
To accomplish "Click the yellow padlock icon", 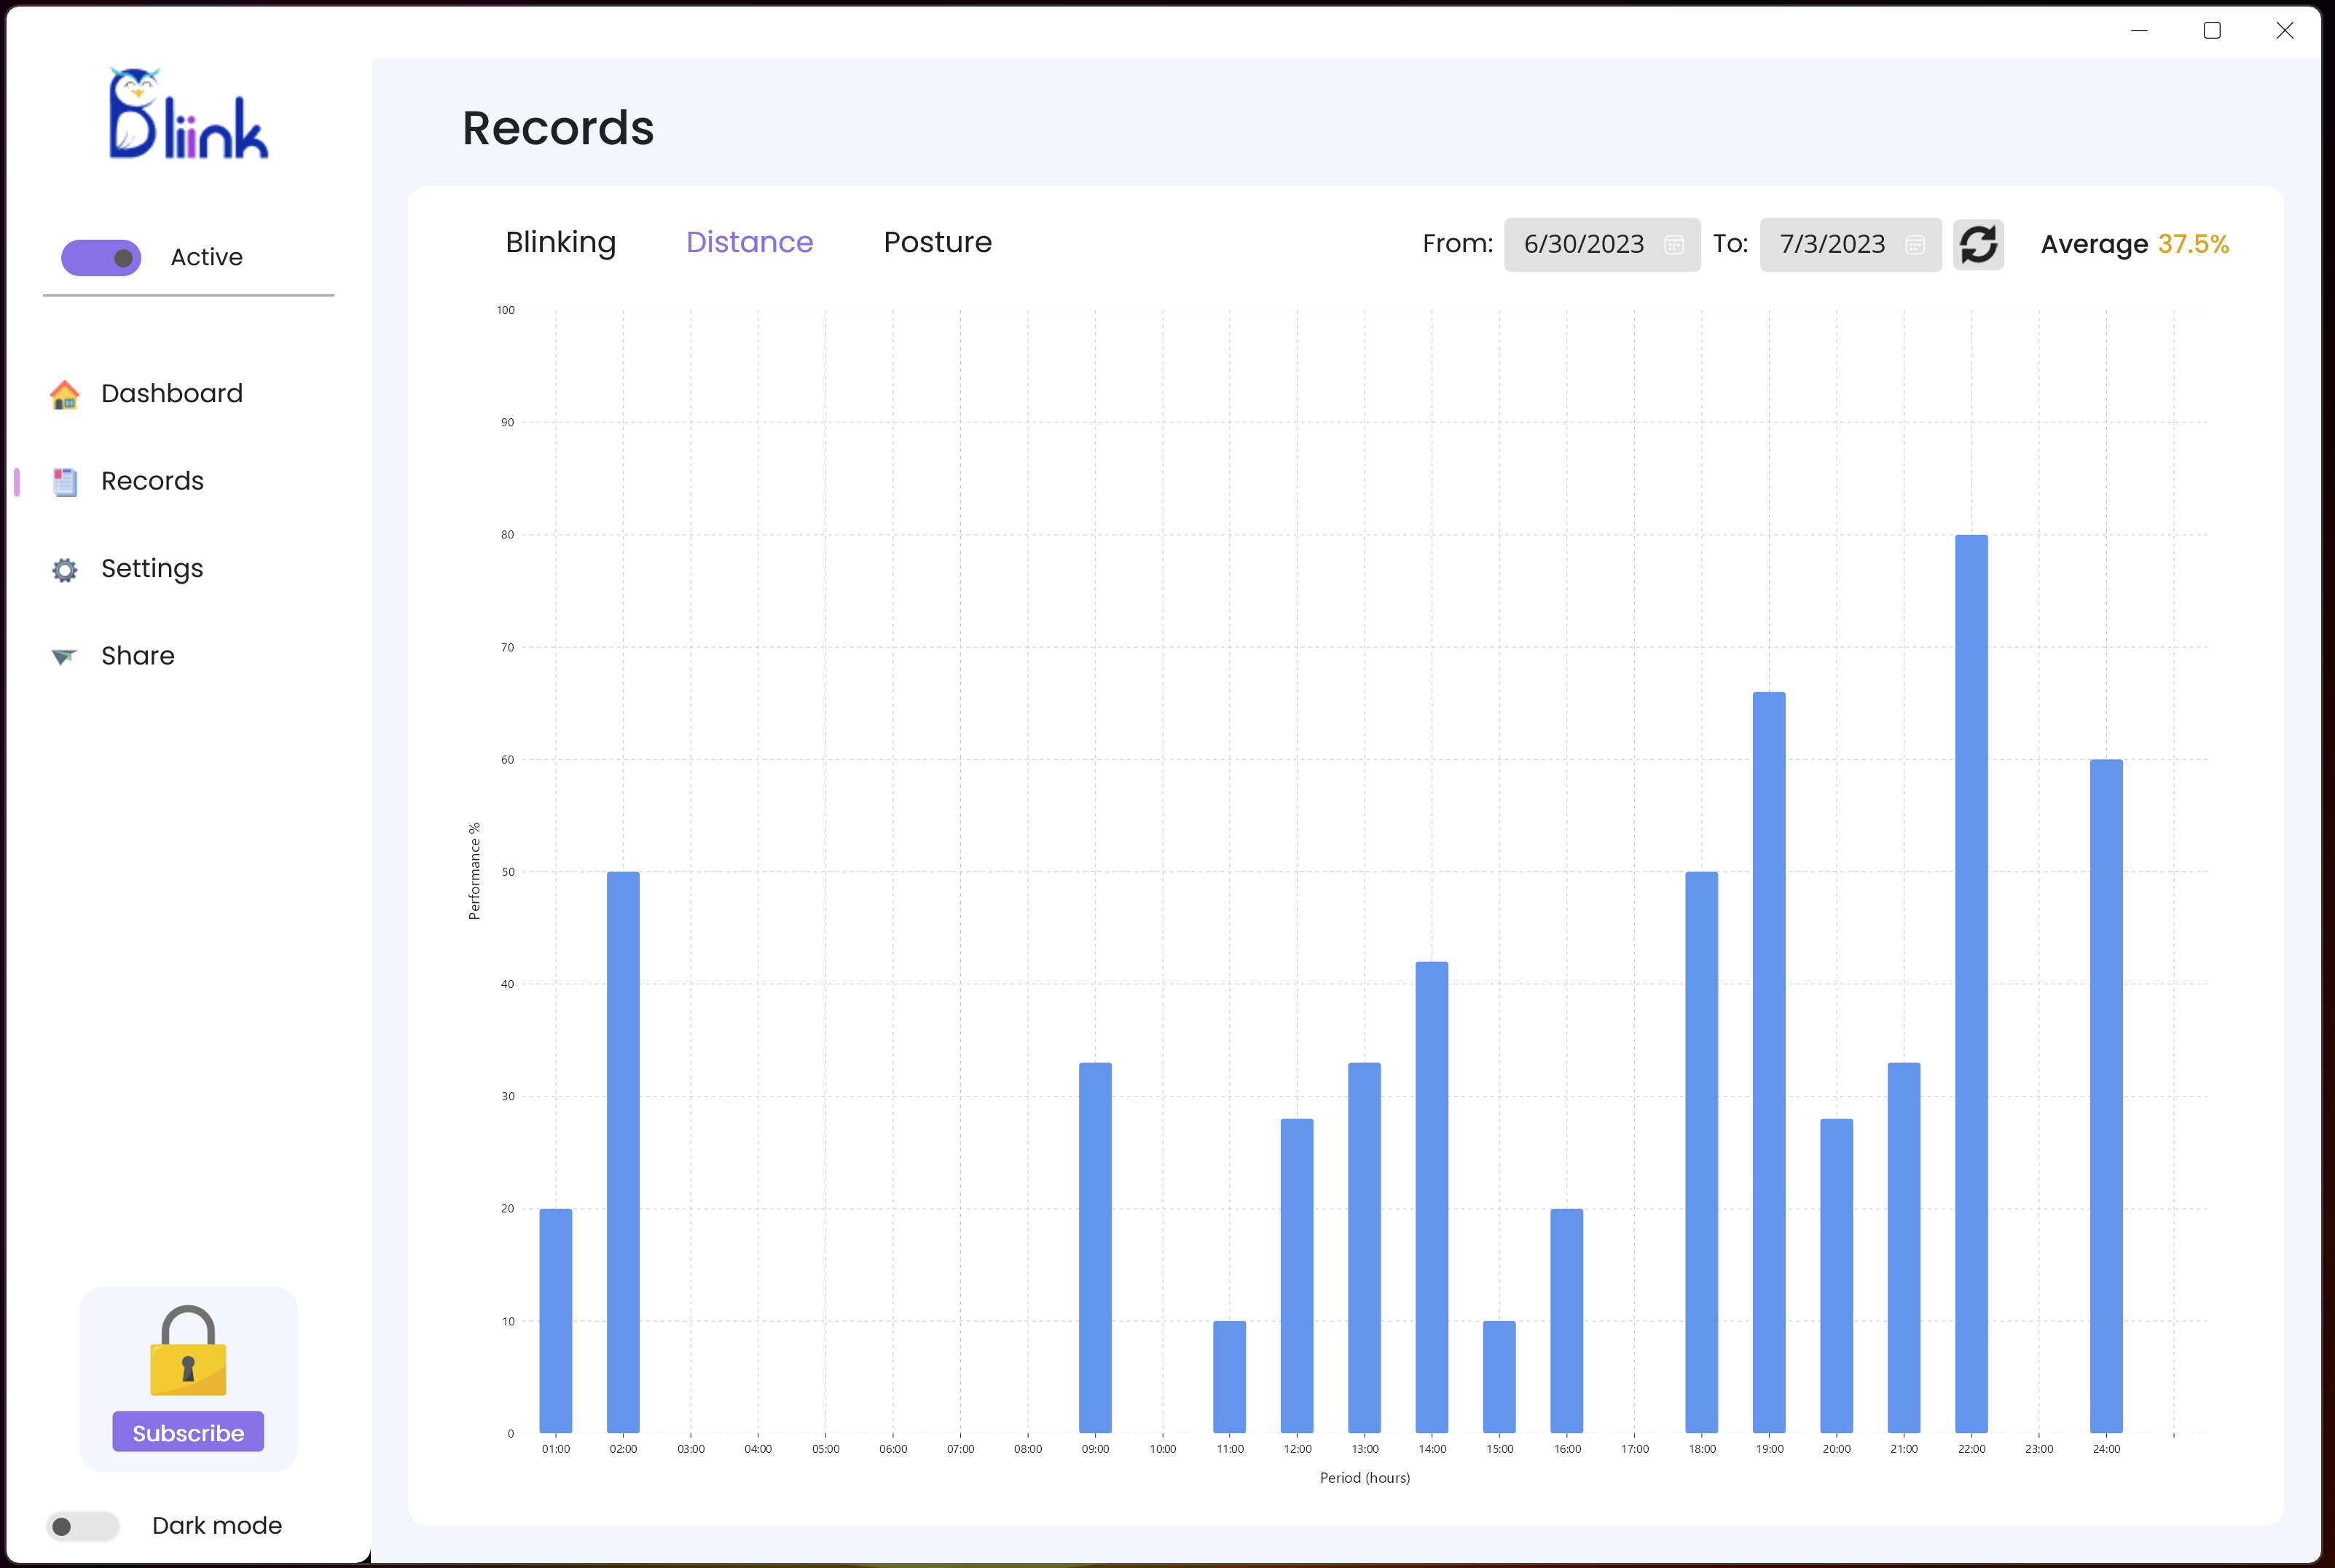I will coord(188,1351).
